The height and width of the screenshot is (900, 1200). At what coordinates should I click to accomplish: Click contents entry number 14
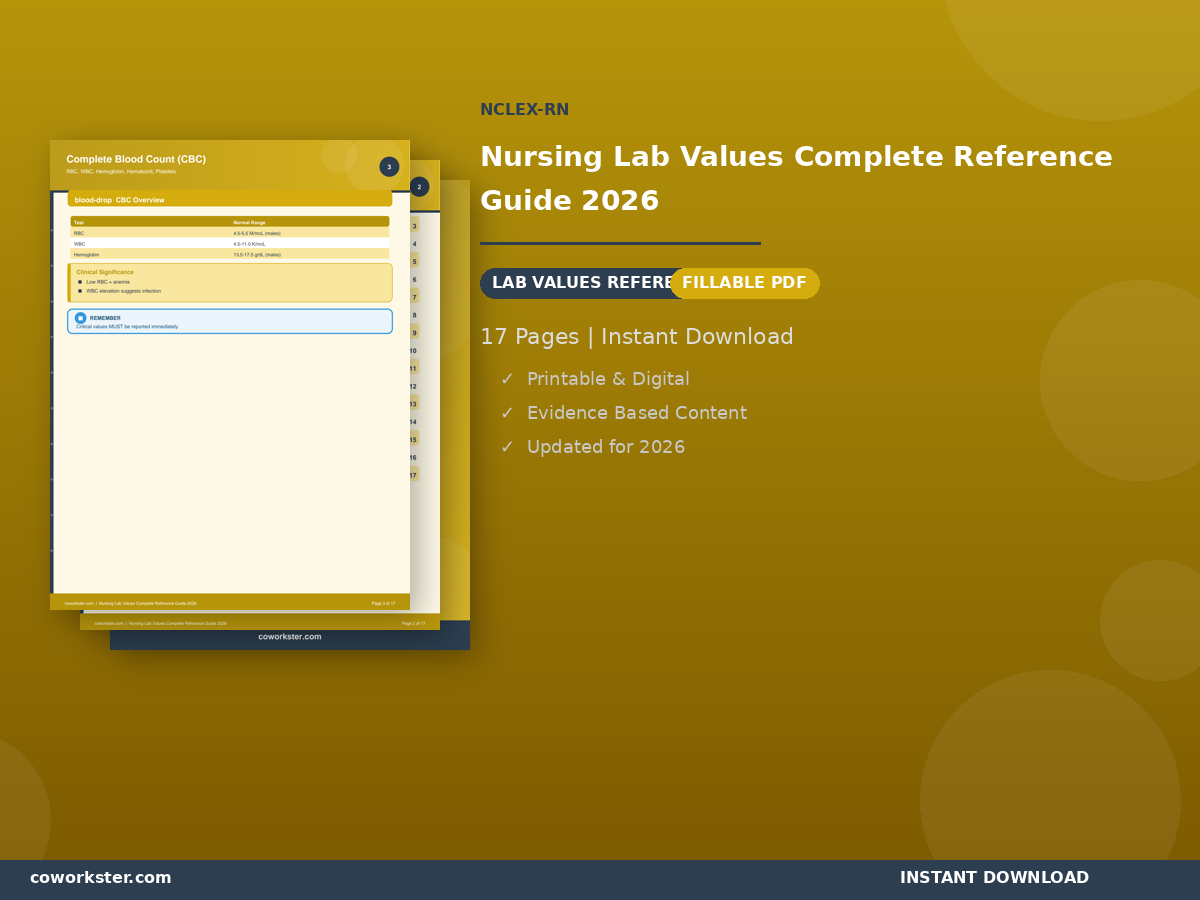[x=412, y=422]
